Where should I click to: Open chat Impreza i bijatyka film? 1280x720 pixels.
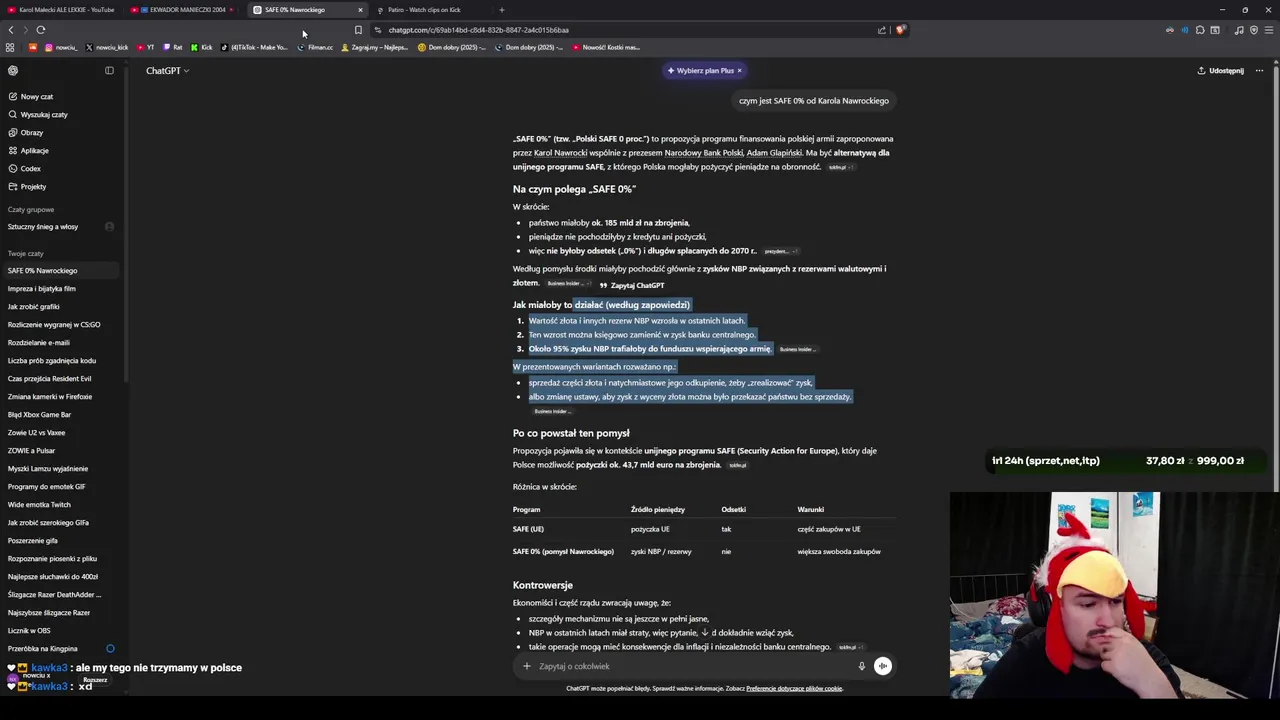60,289
